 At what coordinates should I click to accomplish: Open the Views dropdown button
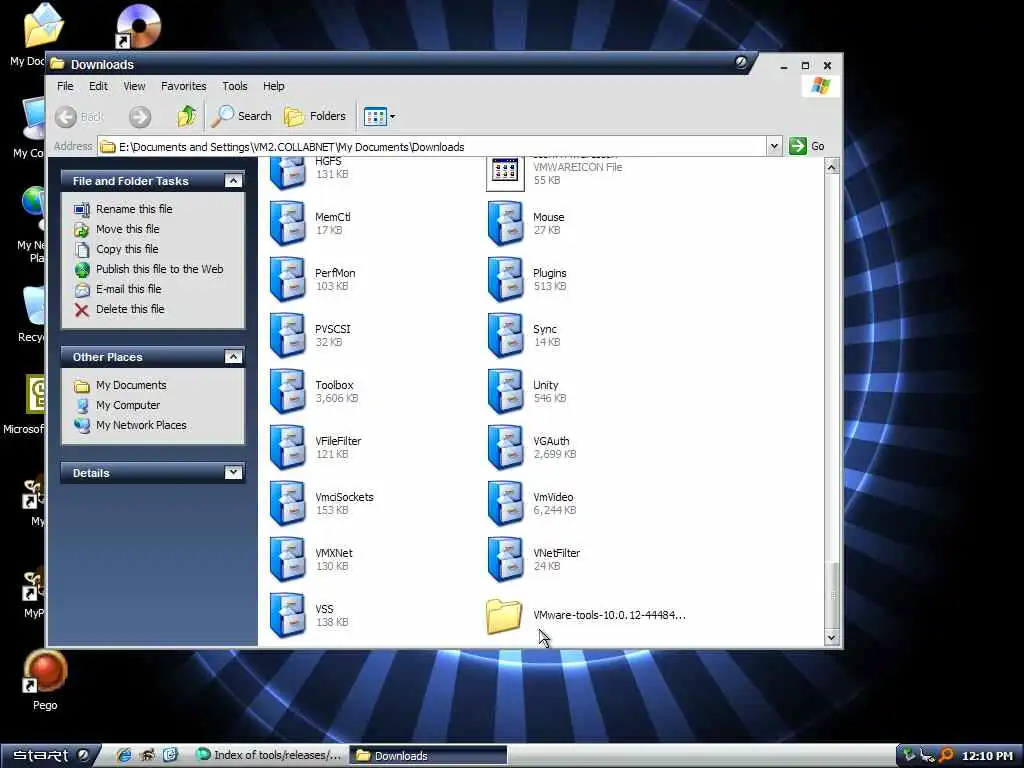[x=379, y=117]
